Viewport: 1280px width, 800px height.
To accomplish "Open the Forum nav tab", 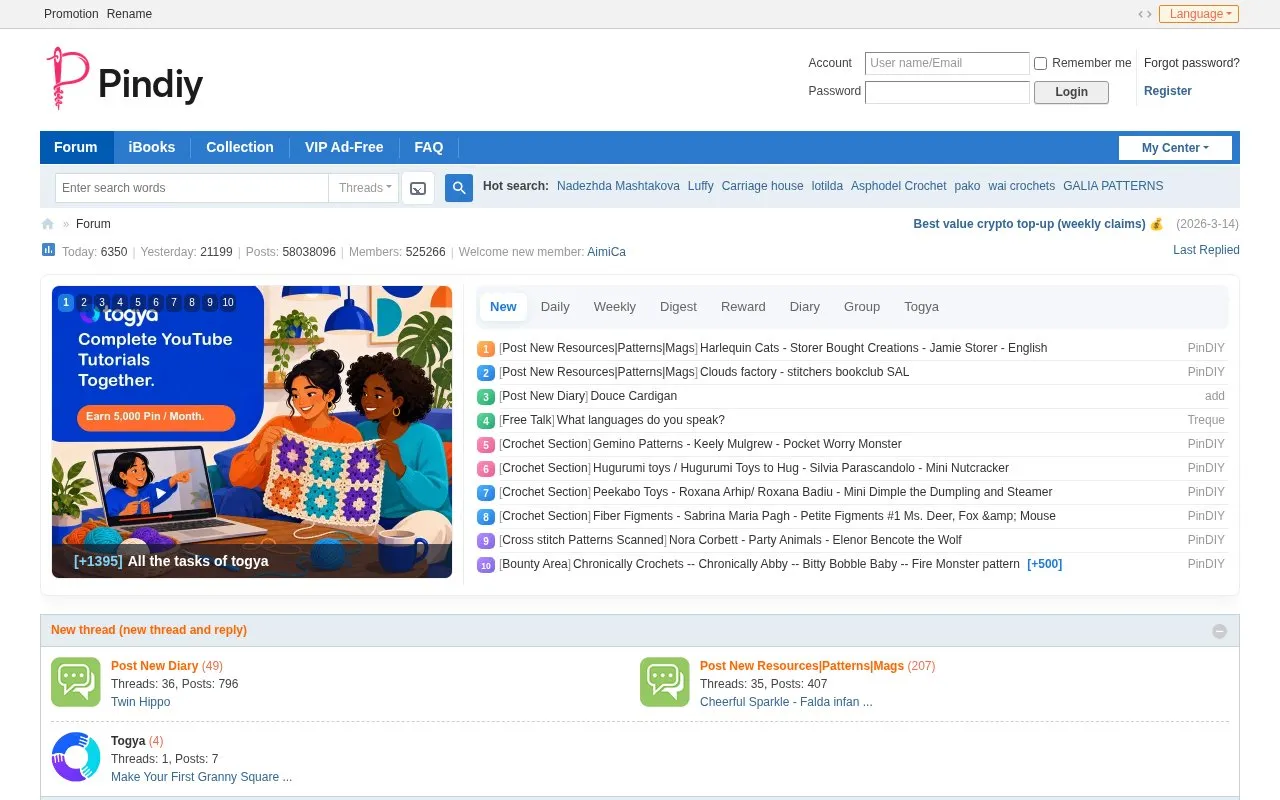I will pyautogui.click(x=76, y=147).
